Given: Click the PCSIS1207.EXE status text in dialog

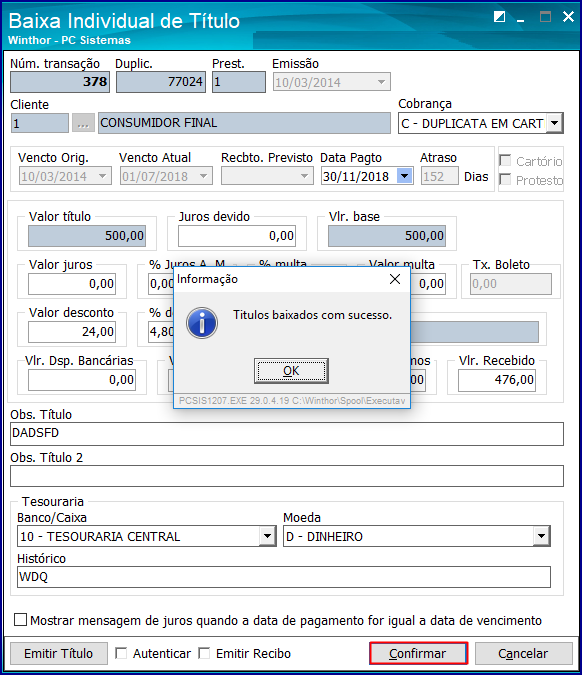Looking at the screenshot, I should [292, 401].
